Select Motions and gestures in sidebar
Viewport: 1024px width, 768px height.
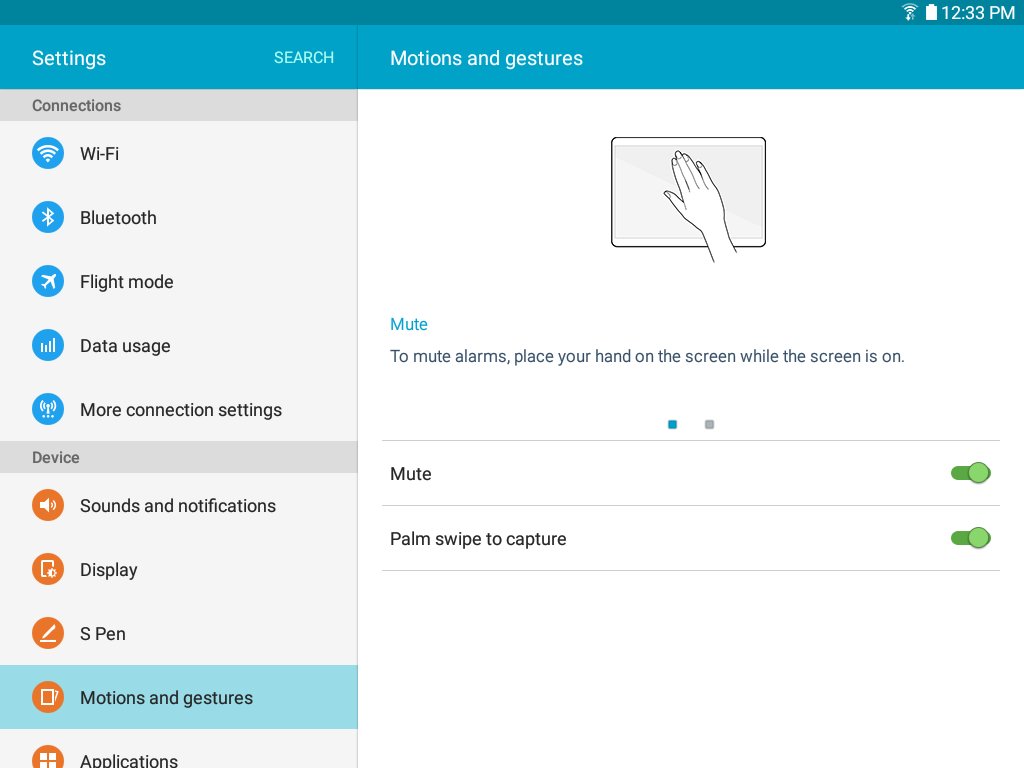coord(179,697)
